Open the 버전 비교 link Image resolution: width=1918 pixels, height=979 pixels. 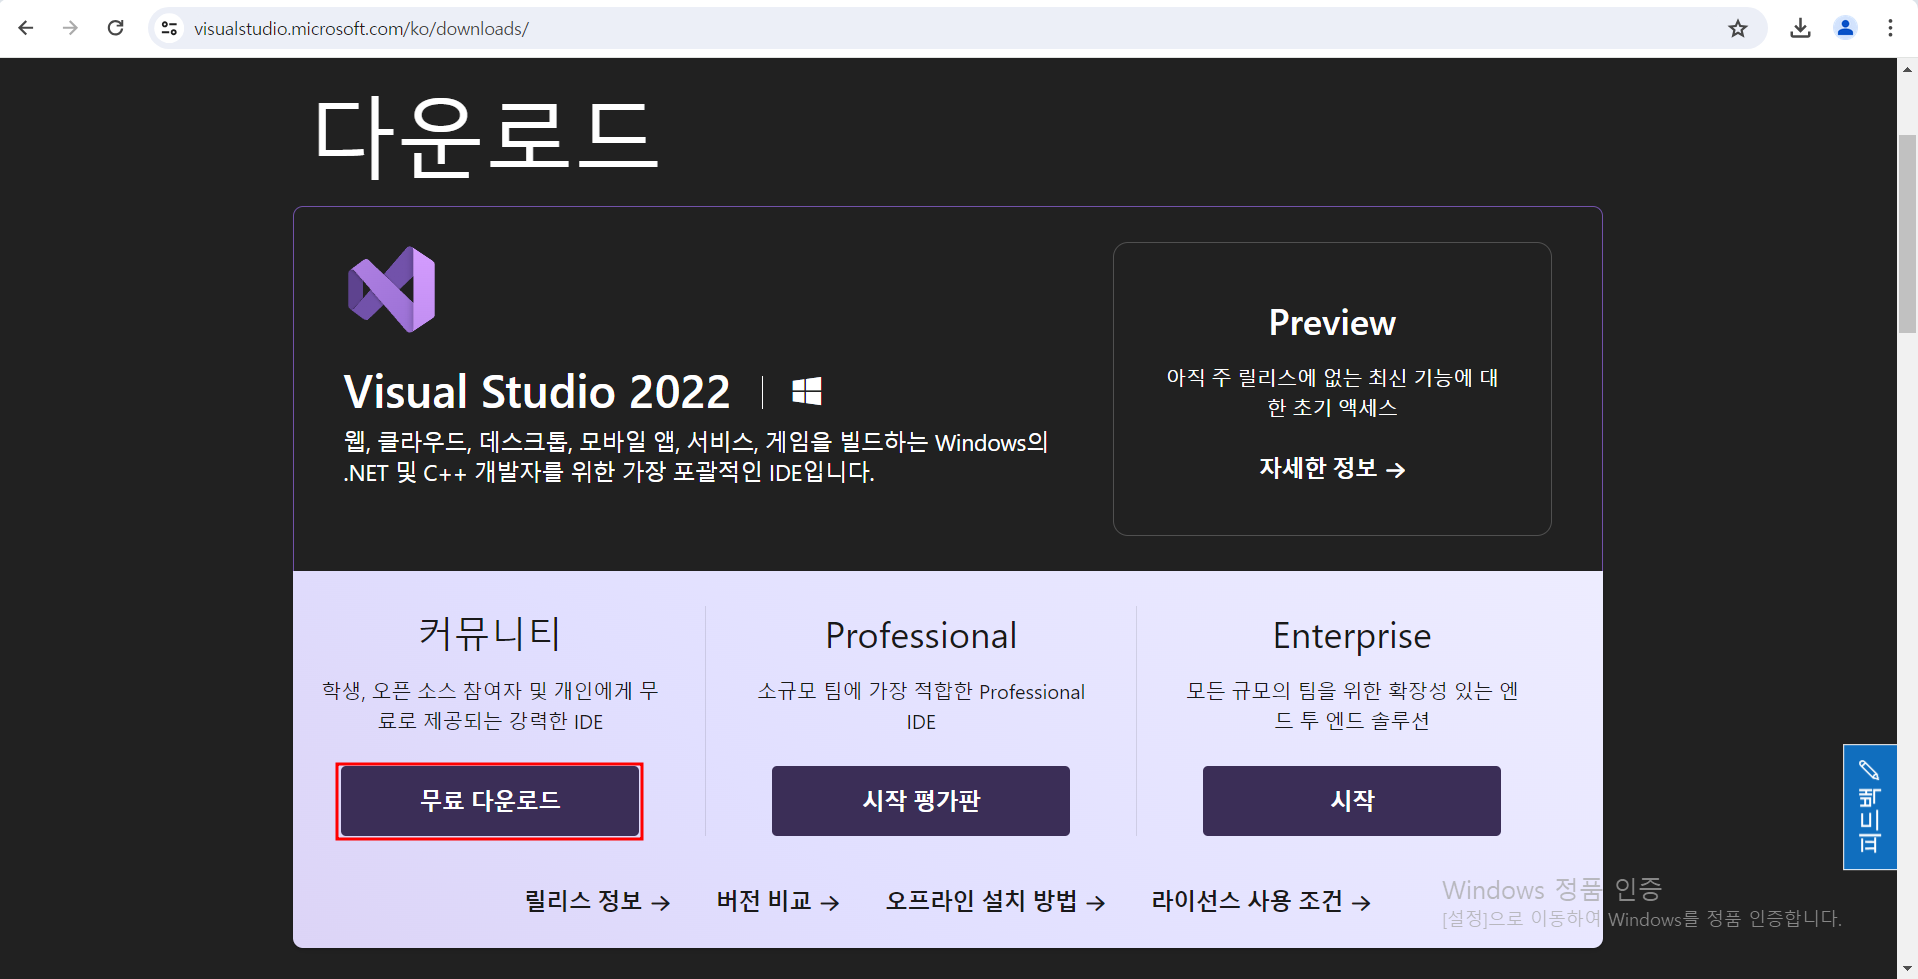(x=778, y=901)
